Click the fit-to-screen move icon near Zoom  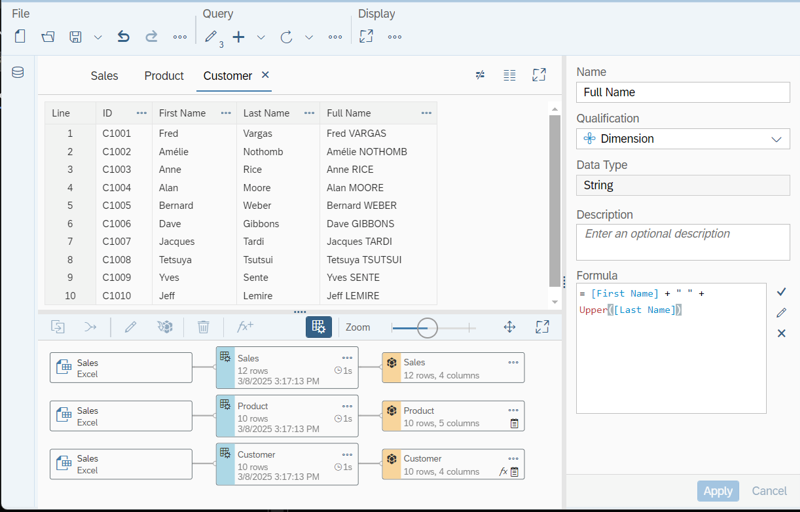pos(509,327)
